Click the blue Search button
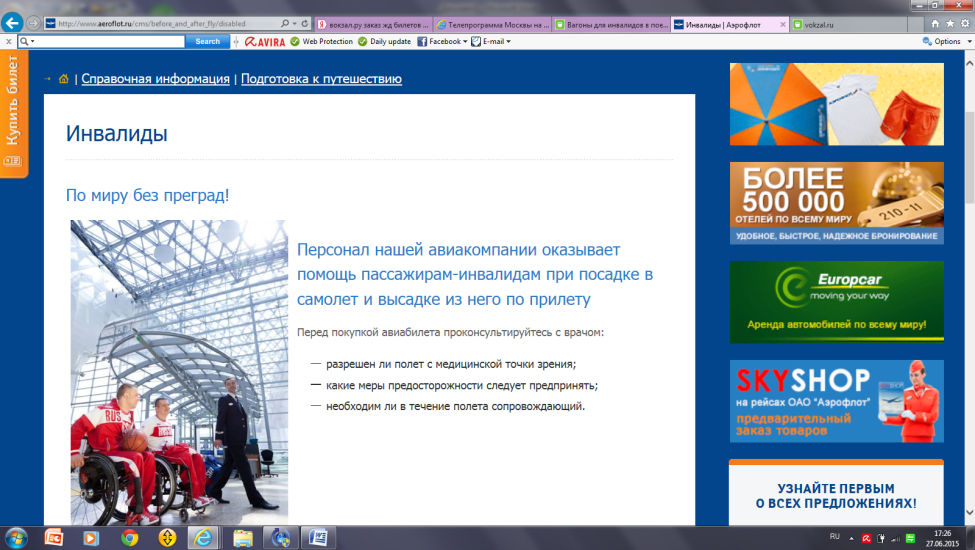This screenshot has width=975, height=550. click(208, 42)
